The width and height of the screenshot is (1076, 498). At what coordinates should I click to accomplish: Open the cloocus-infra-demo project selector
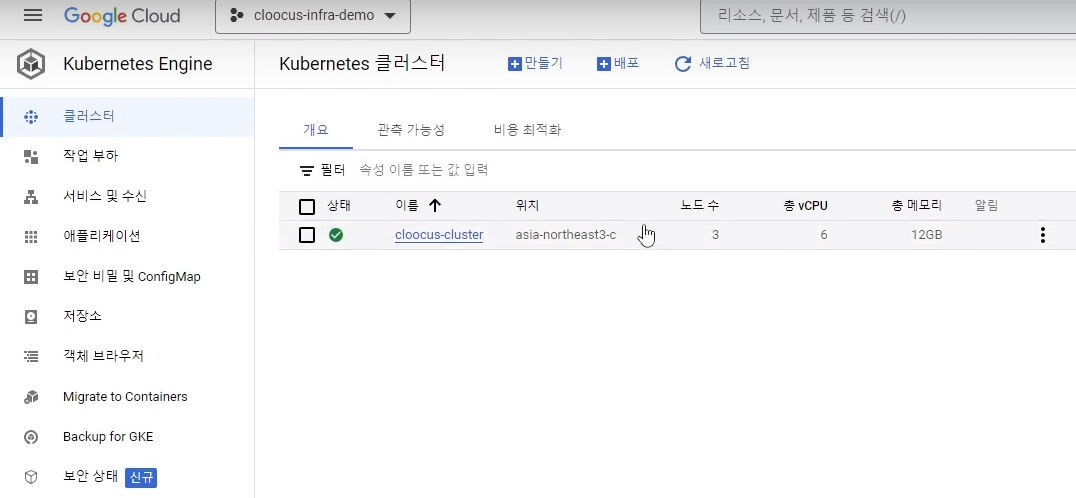pos(313,16)
